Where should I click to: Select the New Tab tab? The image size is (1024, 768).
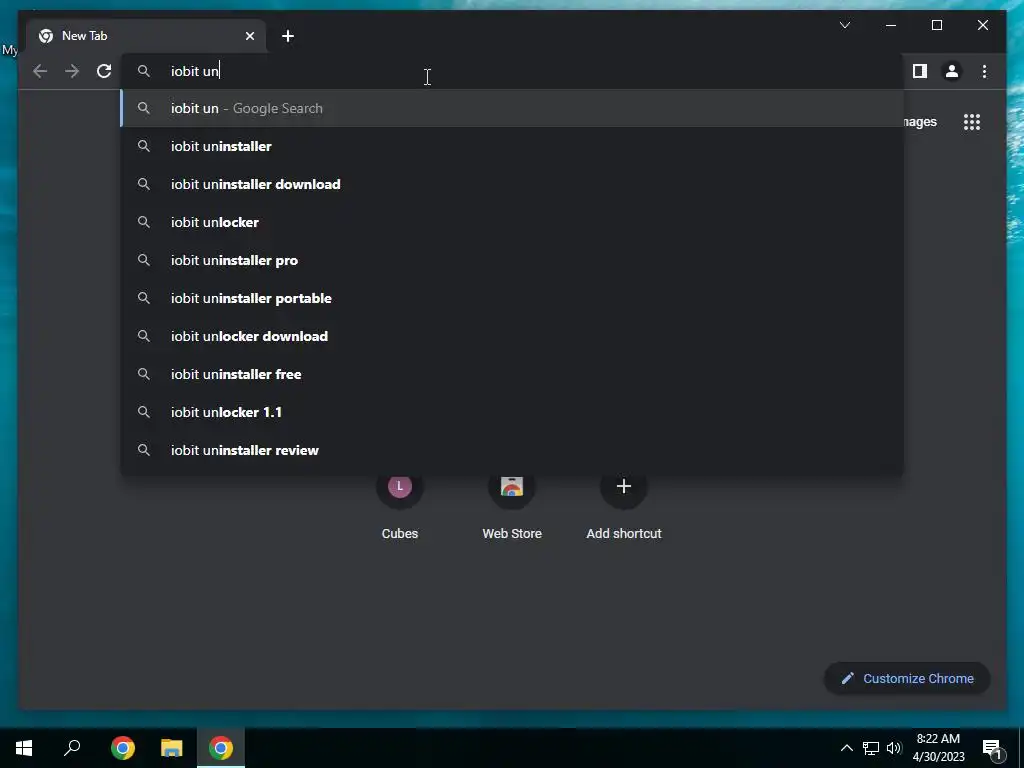click(146, 37)
